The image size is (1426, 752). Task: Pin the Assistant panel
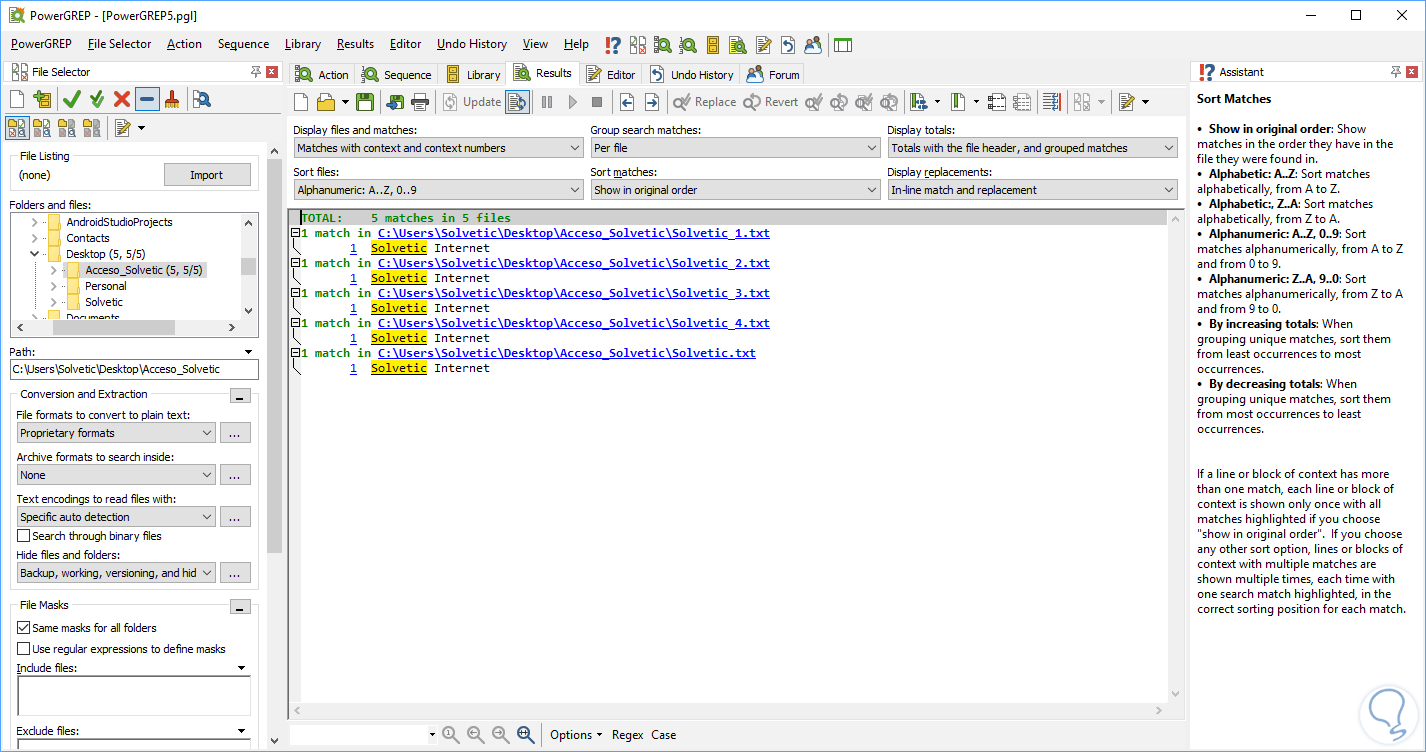[x=1396, y=72]
